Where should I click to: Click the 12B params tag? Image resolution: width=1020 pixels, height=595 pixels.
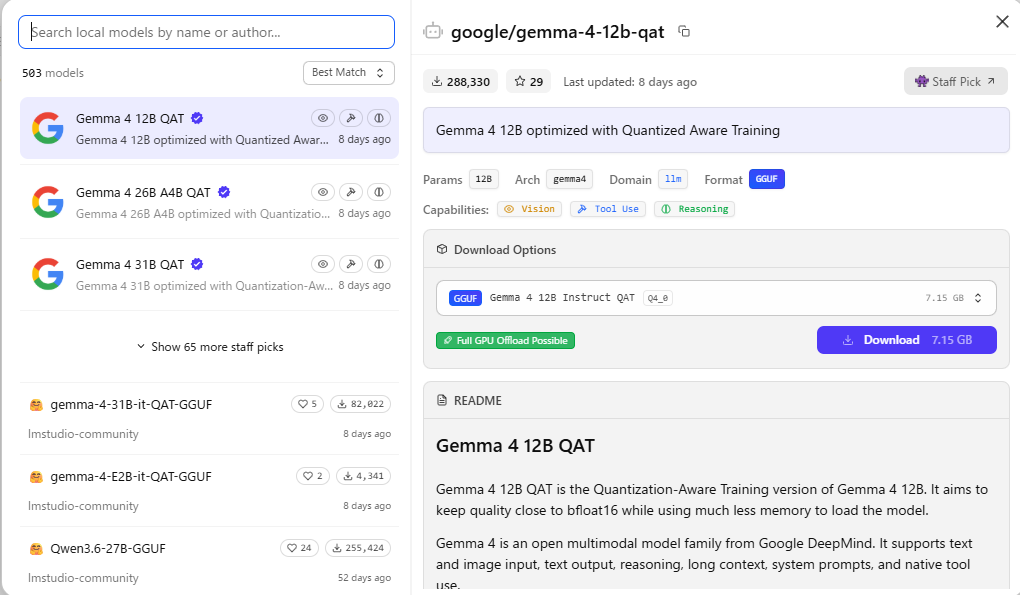coord(483,179)
